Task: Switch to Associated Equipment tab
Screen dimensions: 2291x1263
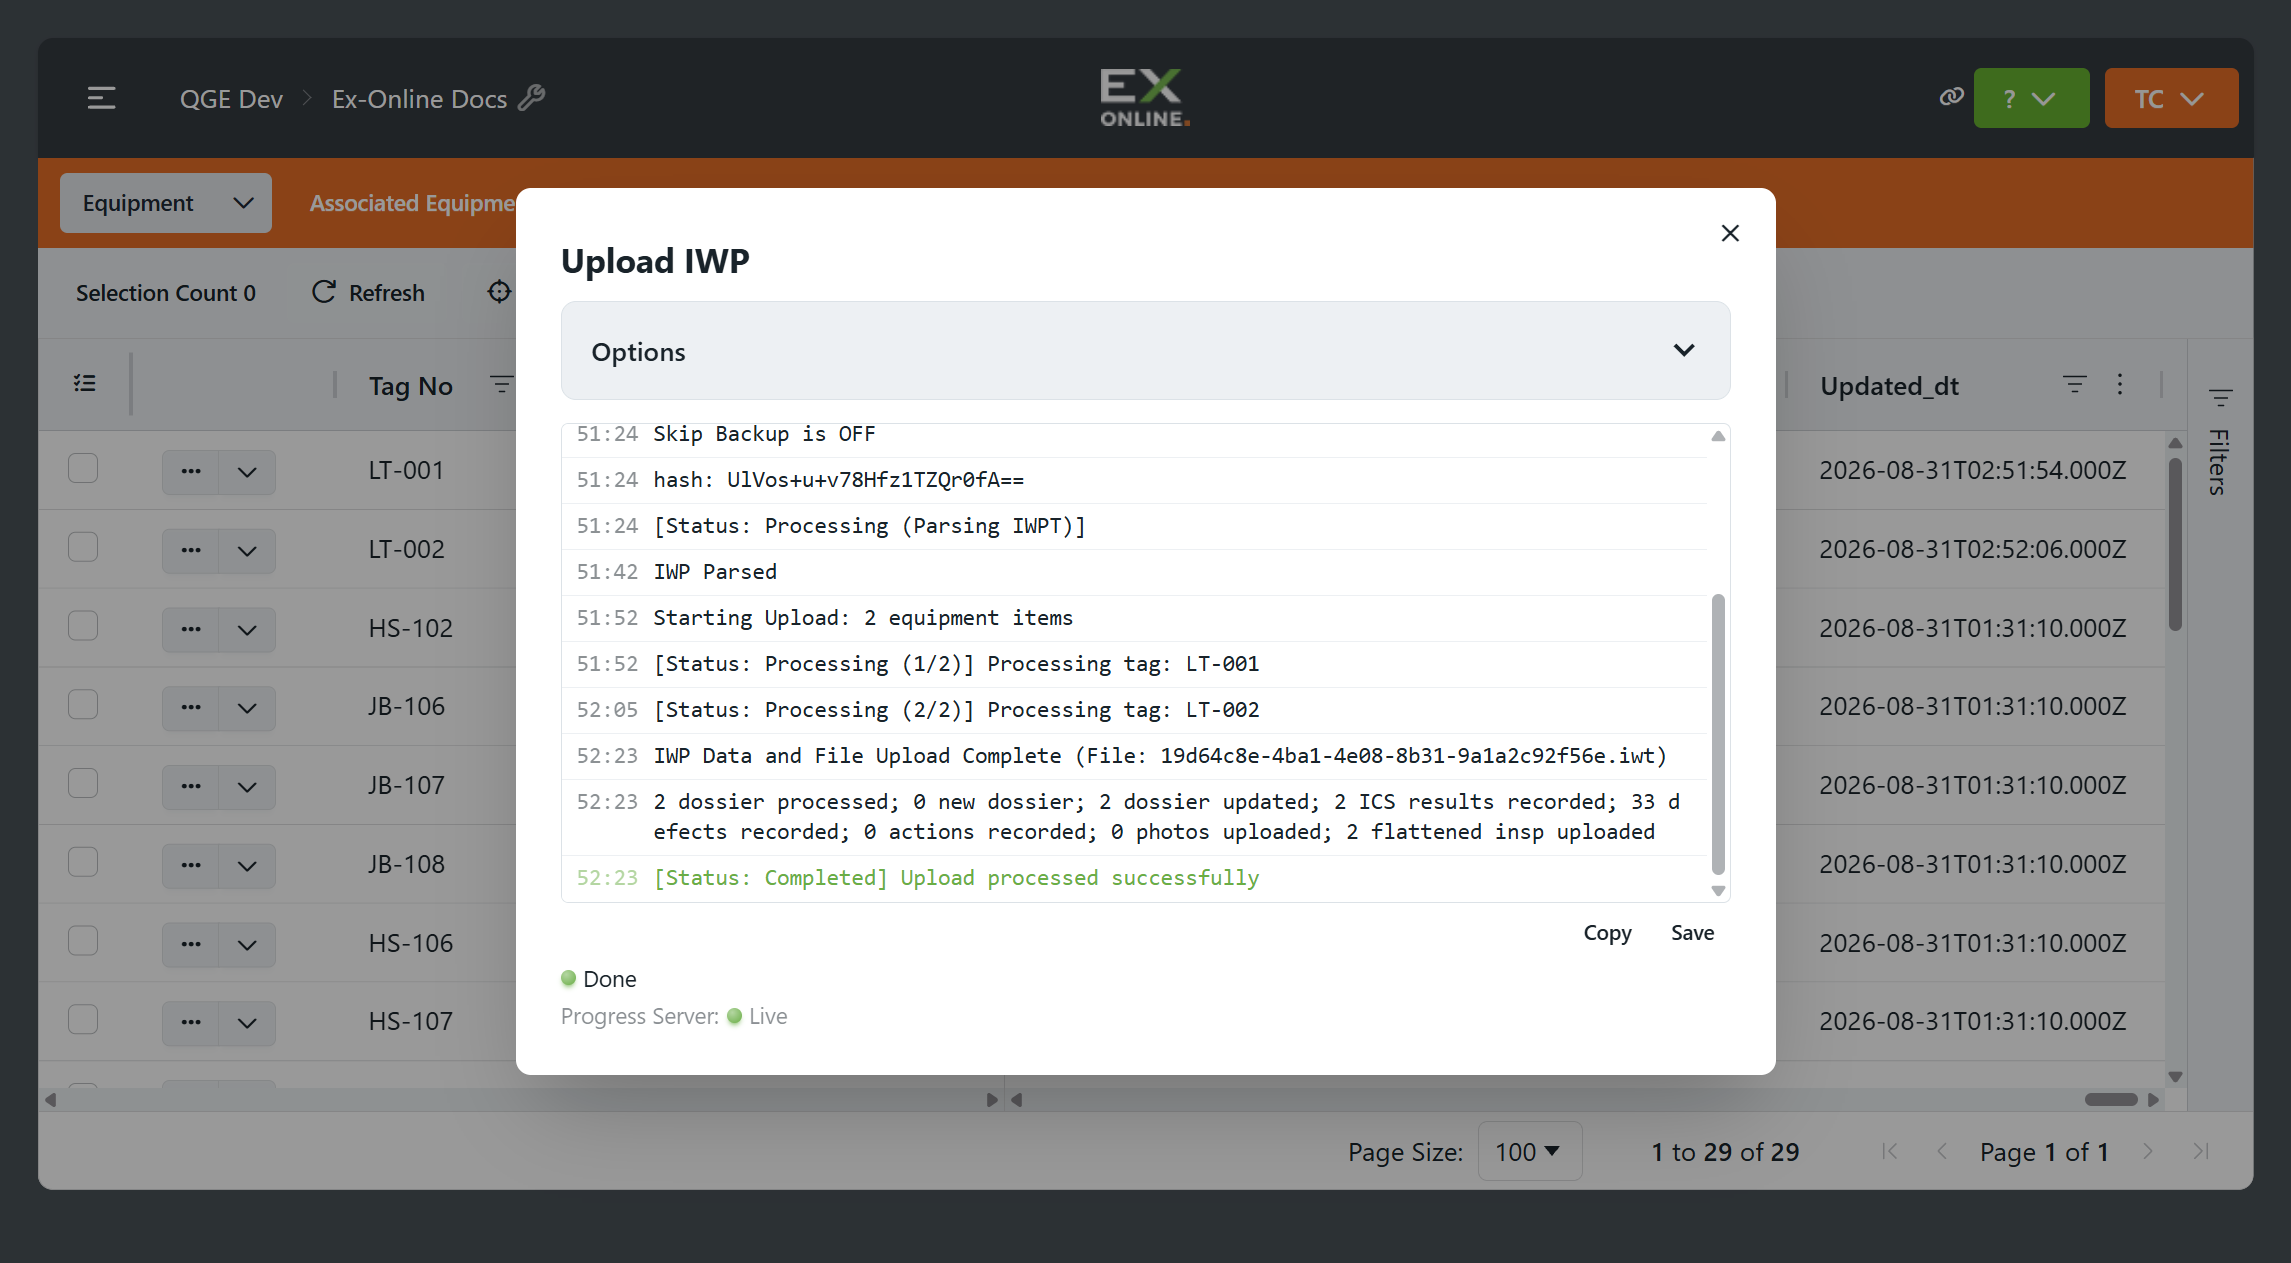Action: click(x=412, y=203)
